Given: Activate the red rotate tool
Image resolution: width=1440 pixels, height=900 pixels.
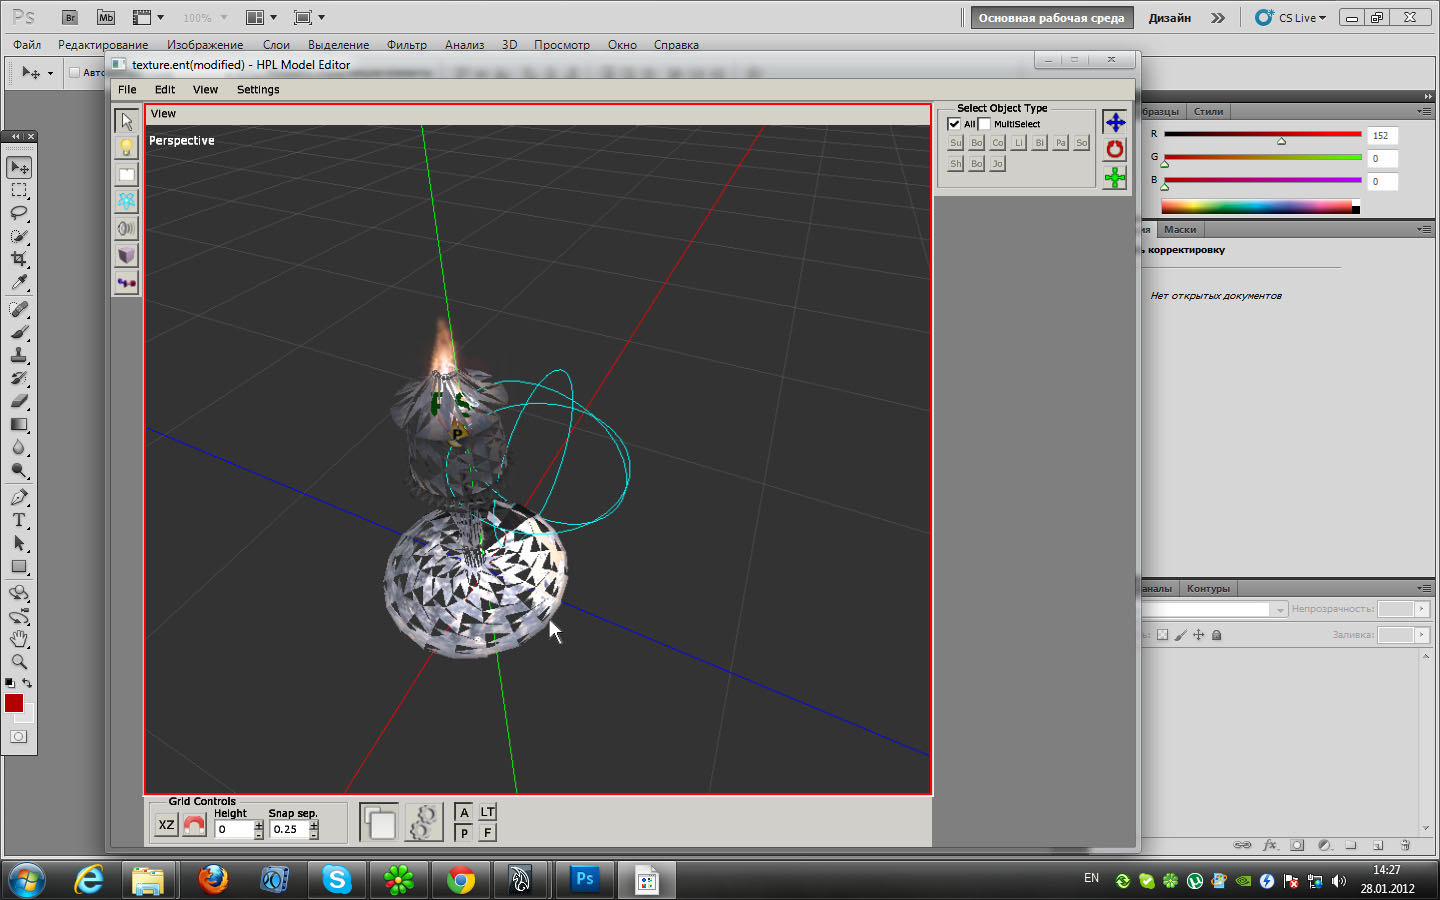Looking at the screenshot, I should 1114,150.
